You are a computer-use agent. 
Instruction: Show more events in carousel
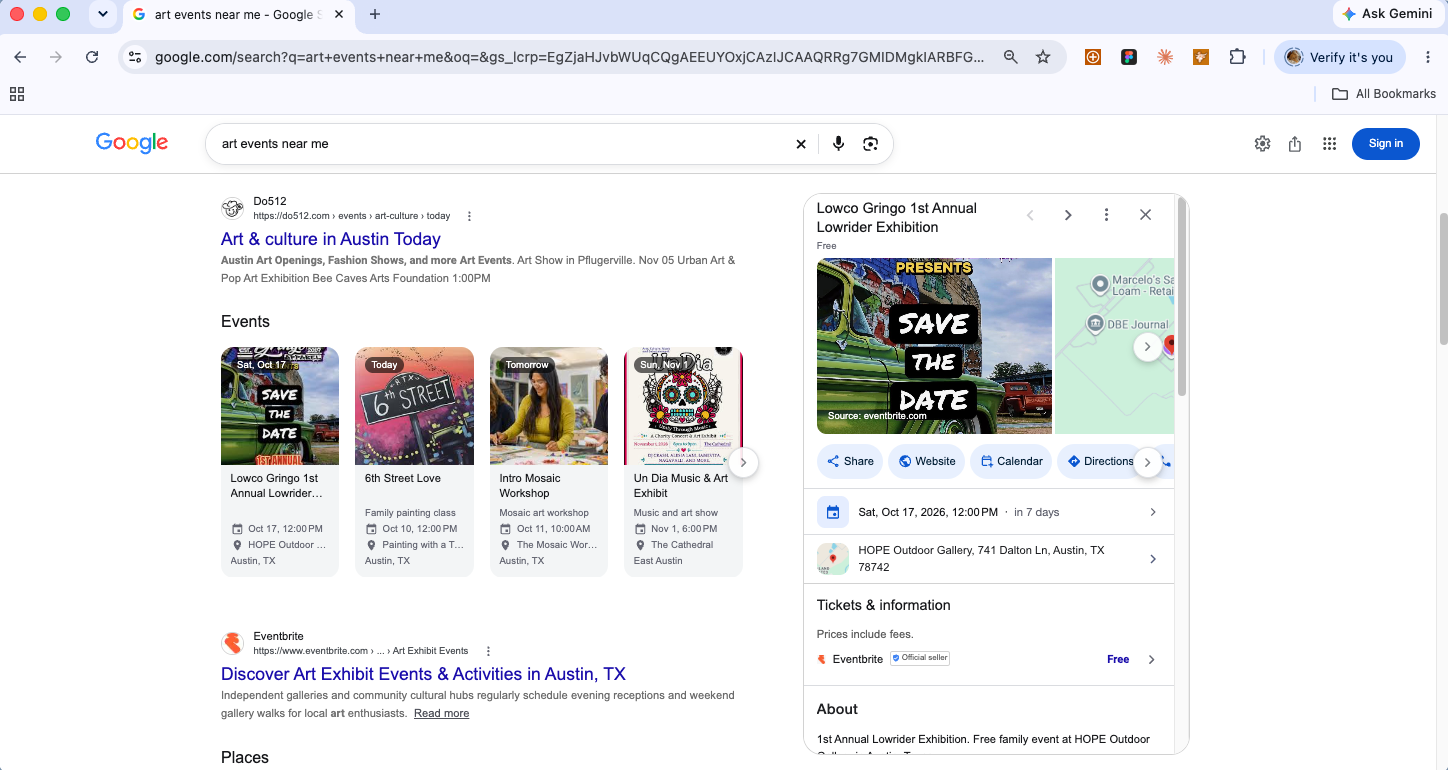(743, 462)
